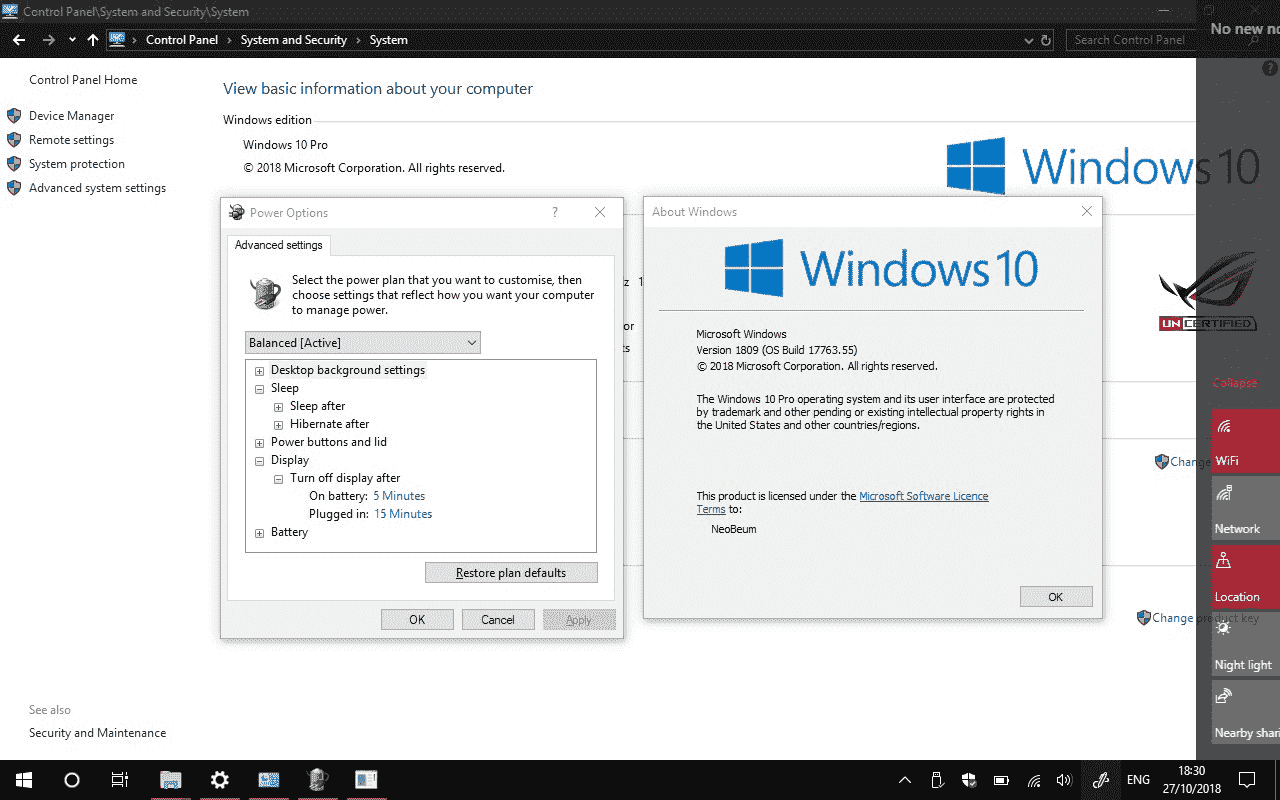Click the volume speaker tray icon
The width and height of the screenshot is (1280, 800).
tap(1064, 780)
